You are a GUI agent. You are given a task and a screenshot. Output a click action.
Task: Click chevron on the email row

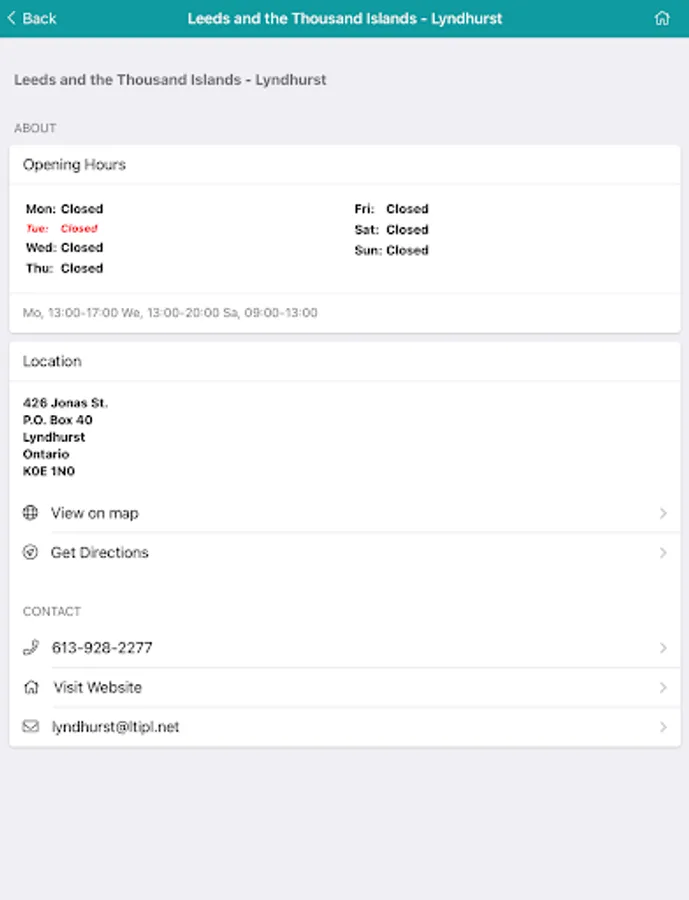[x=663, y=727]
